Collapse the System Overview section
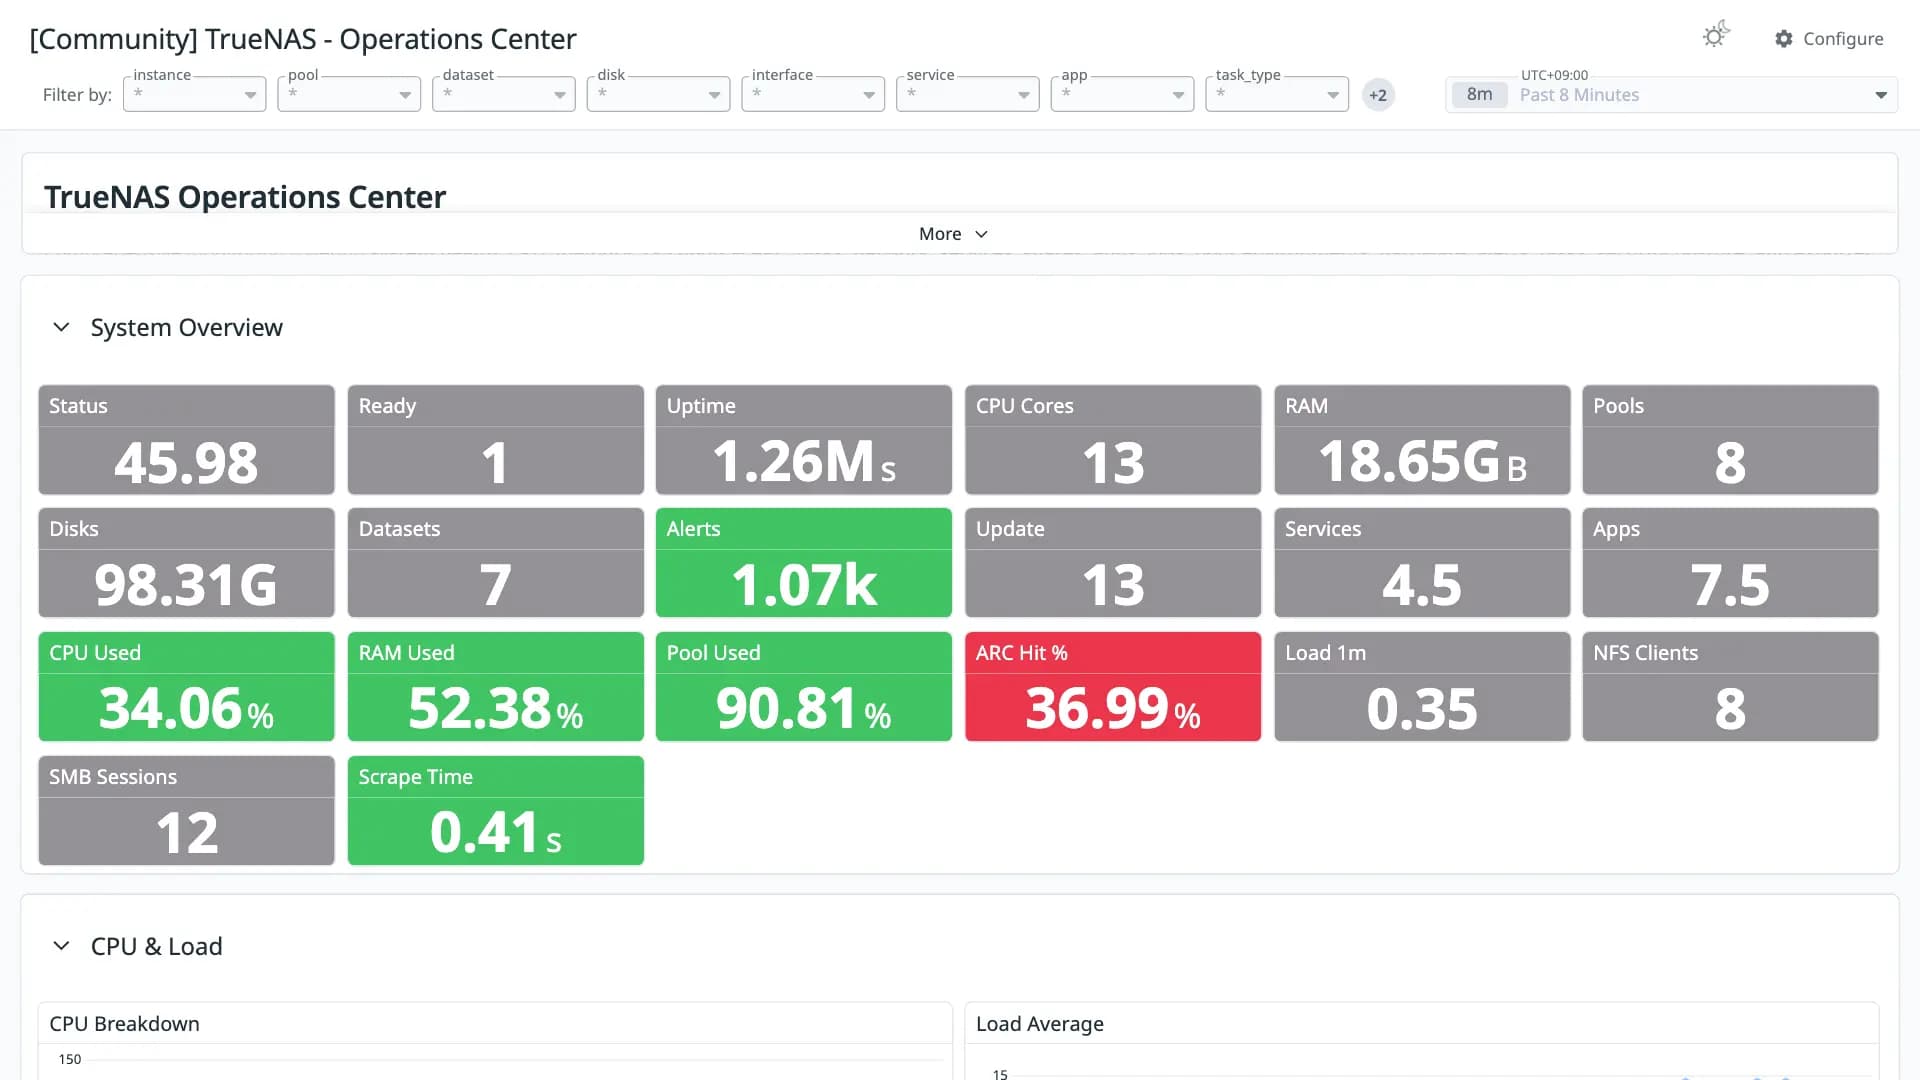The width and height of the screenshot is (1920, 1080). (61, 327)
